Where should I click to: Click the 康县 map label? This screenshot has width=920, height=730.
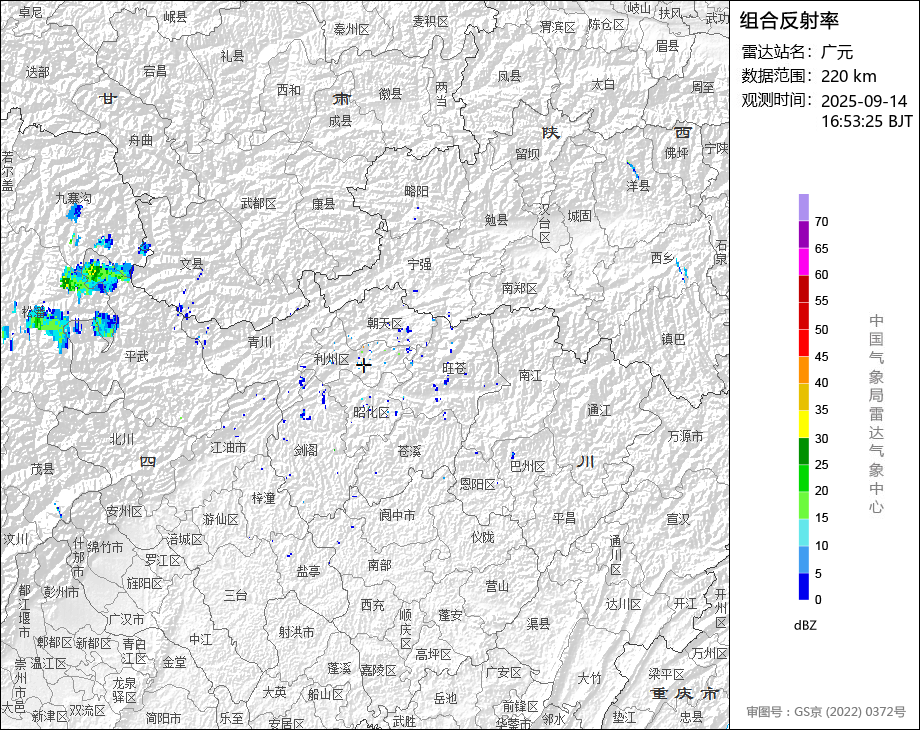[323, 204]
